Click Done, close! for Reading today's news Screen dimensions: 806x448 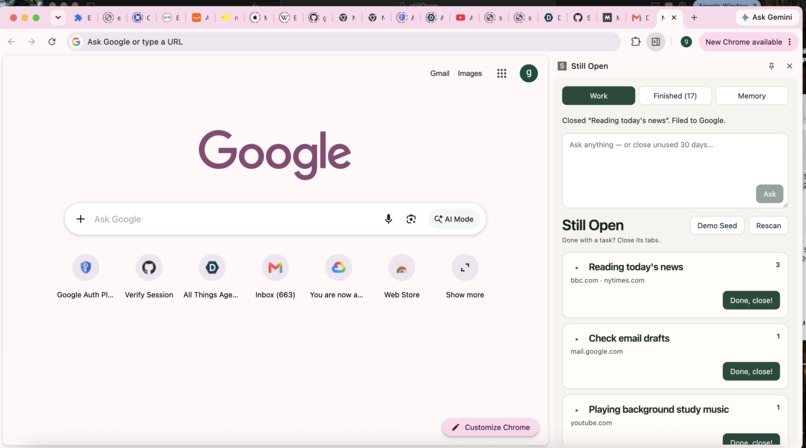pyautogui.click(x=751, y=300)
